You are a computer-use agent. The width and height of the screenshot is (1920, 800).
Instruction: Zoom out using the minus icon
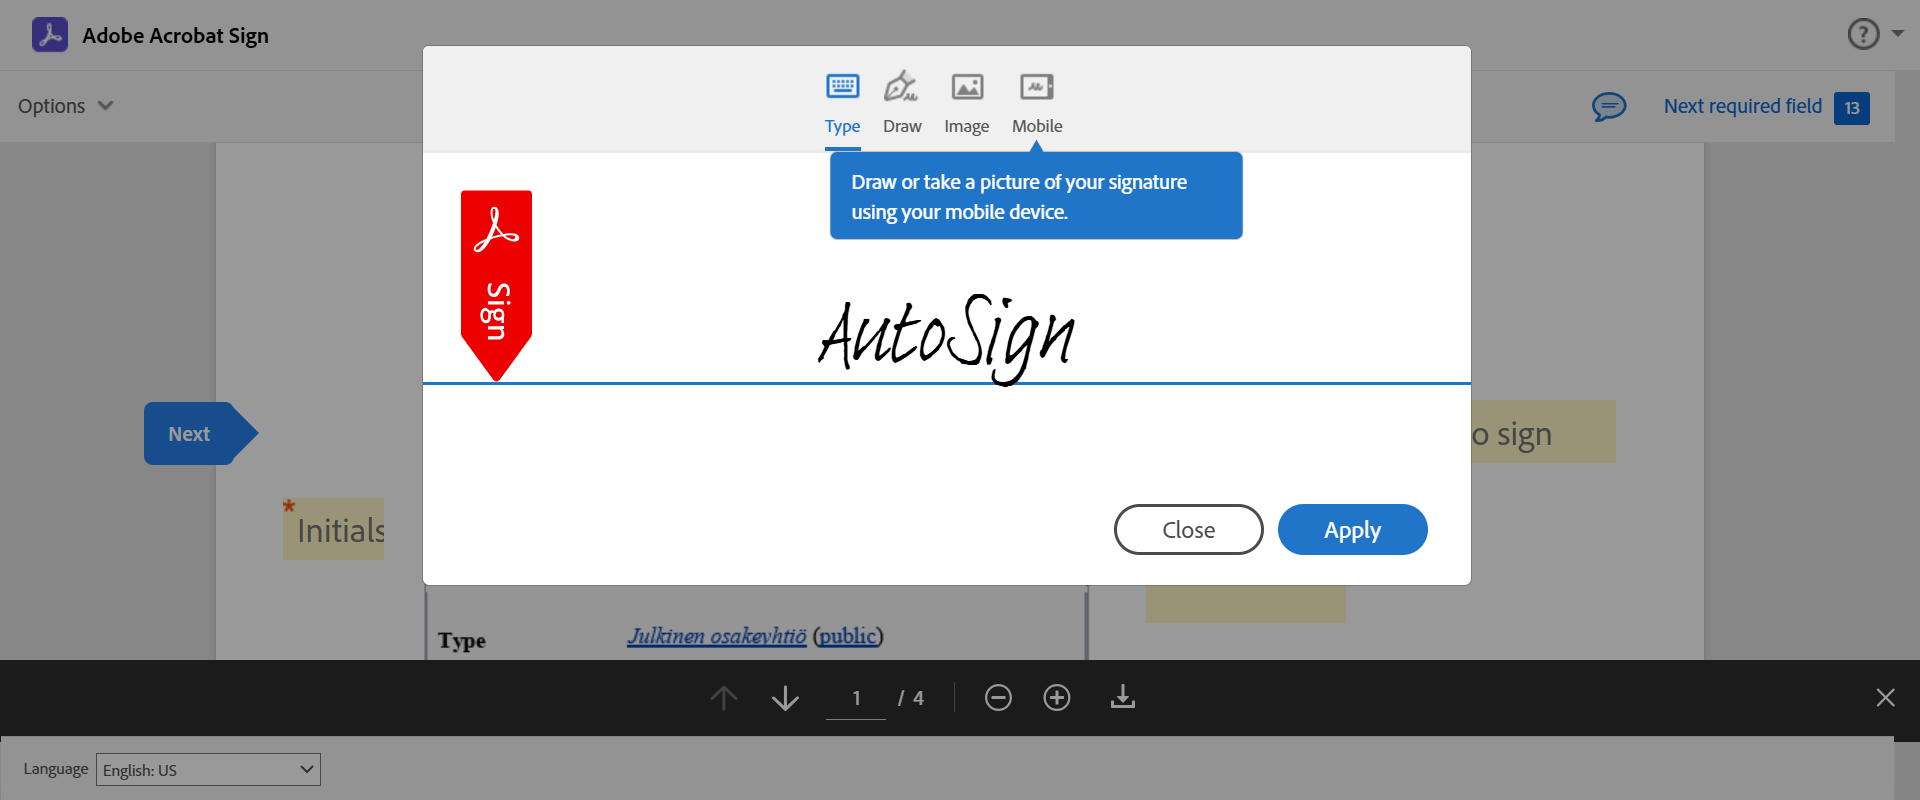[998, 697]
